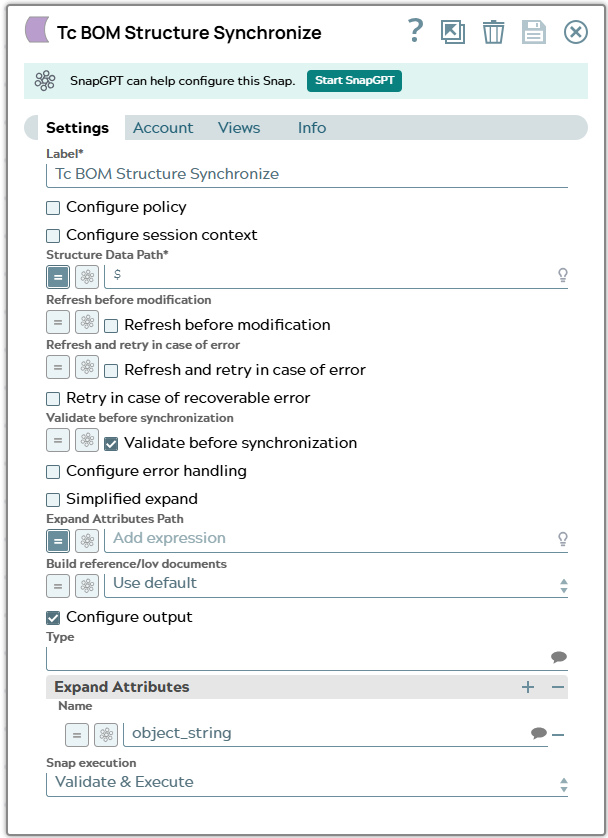Open the Snap execution dropdown
The image size is (608, 838).
tap(307, 783)
